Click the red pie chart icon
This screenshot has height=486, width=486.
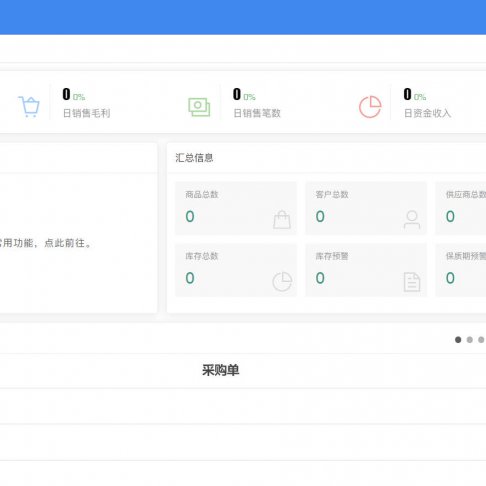coord(370,107)
